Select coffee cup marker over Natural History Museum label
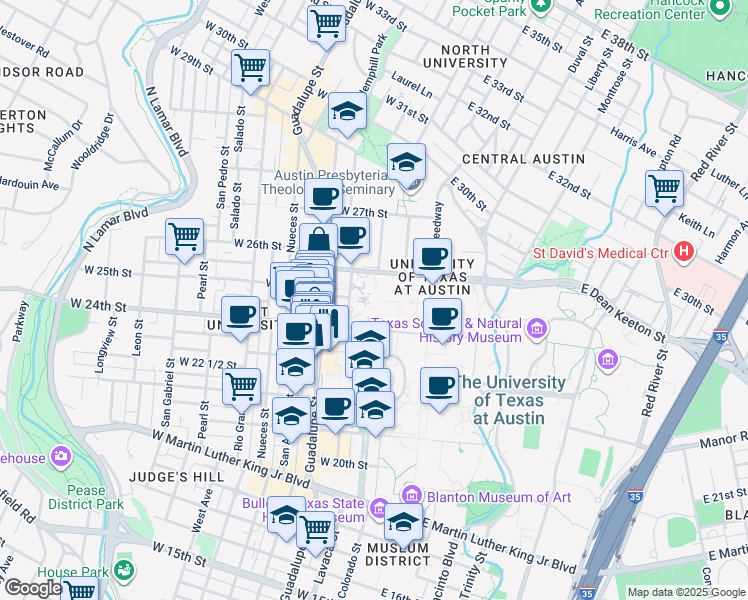The width and height of the screenshot is (748, 600). pos(442,320)
